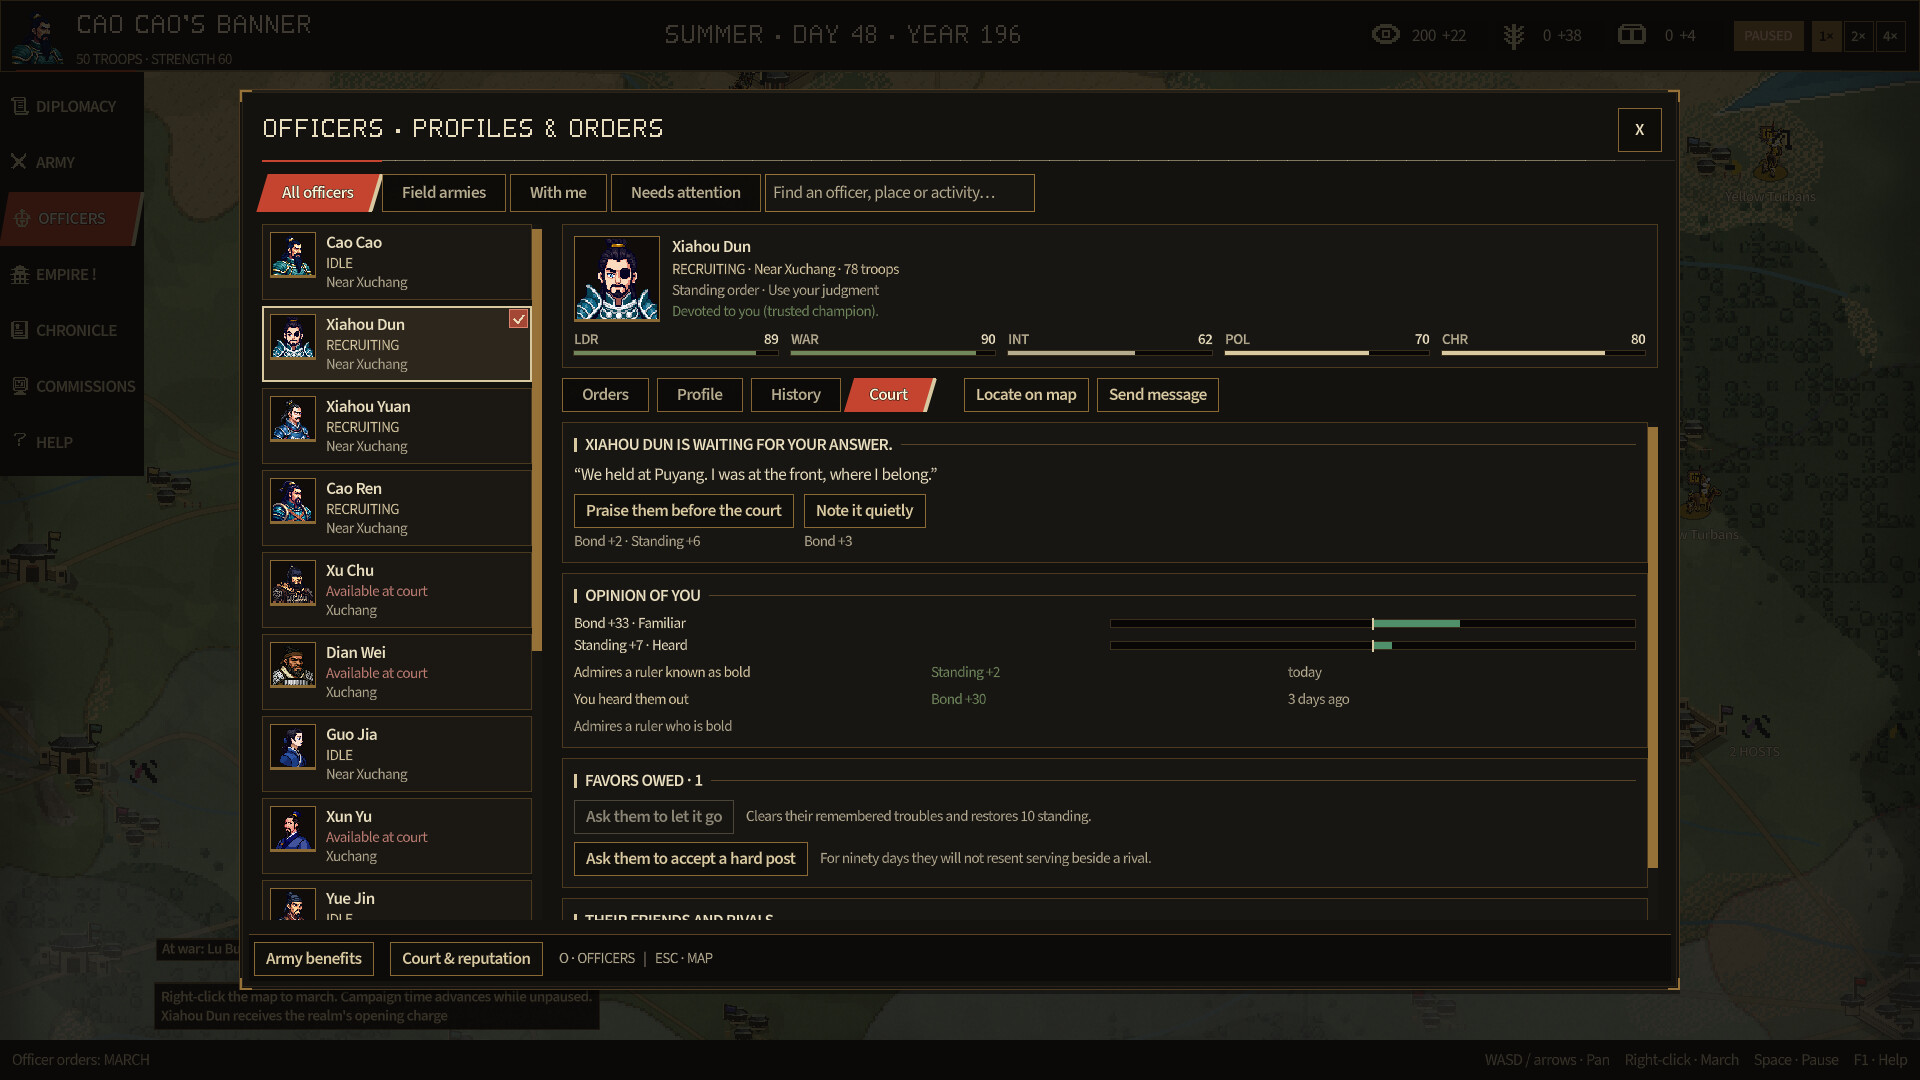Viewport: 1920px width, 1080px height.
Task: Set game speed to 4x
Action: (x=1890, y=36)
